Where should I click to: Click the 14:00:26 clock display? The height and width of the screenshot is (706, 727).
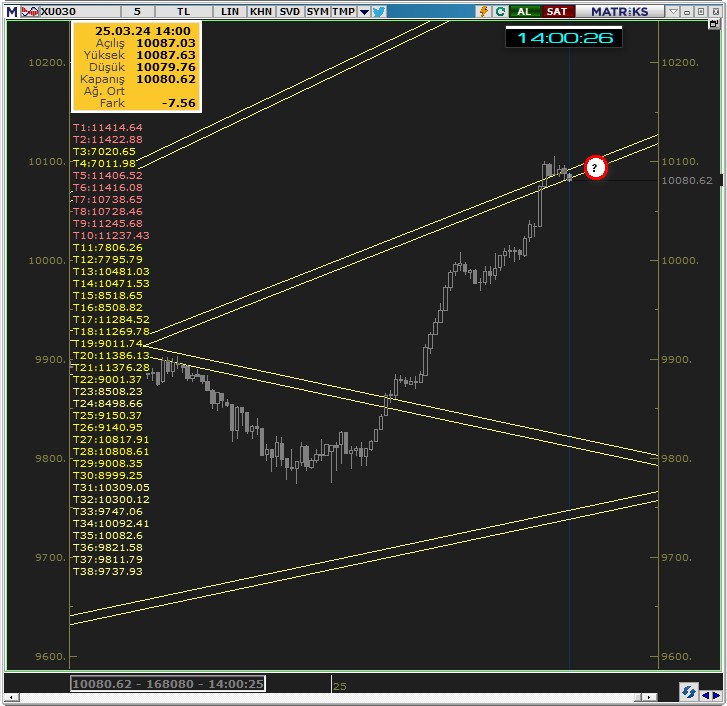tap(564, 38)
